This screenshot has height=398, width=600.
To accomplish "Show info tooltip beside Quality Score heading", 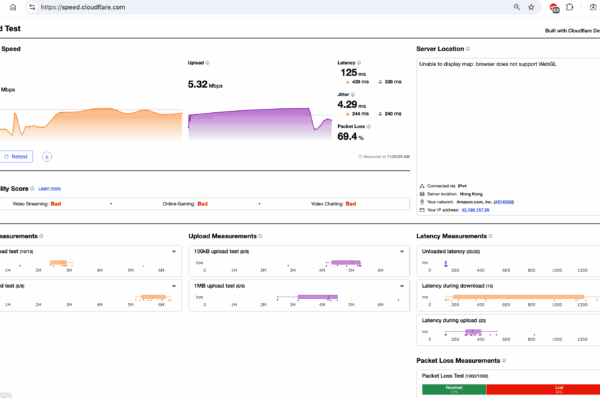I will (x=32, y=189).
